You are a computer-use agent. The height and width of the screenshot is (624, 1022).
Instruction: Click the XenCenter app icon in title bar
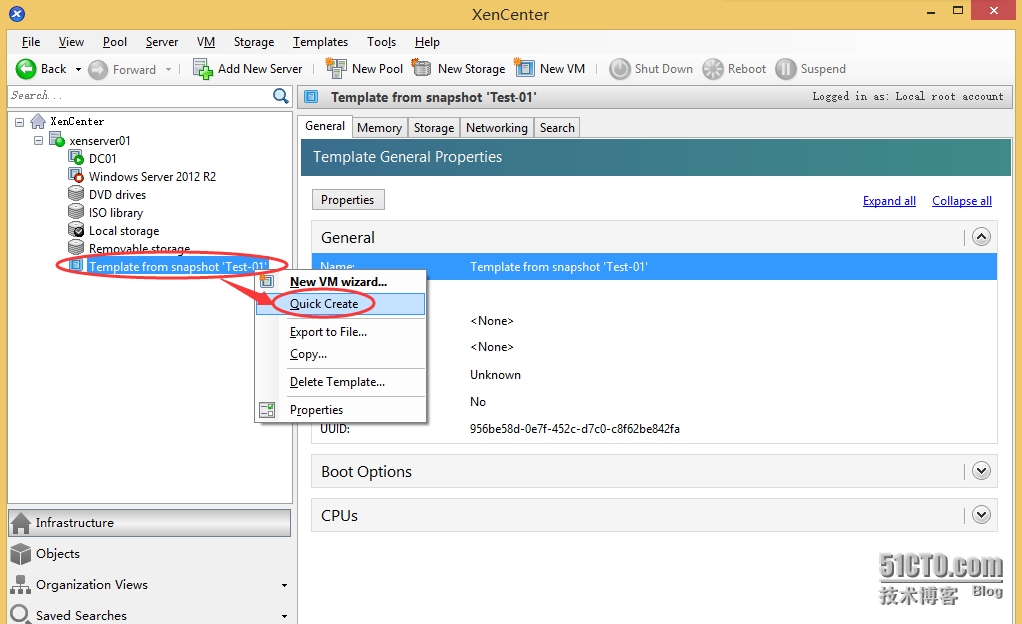click(17, 12)
